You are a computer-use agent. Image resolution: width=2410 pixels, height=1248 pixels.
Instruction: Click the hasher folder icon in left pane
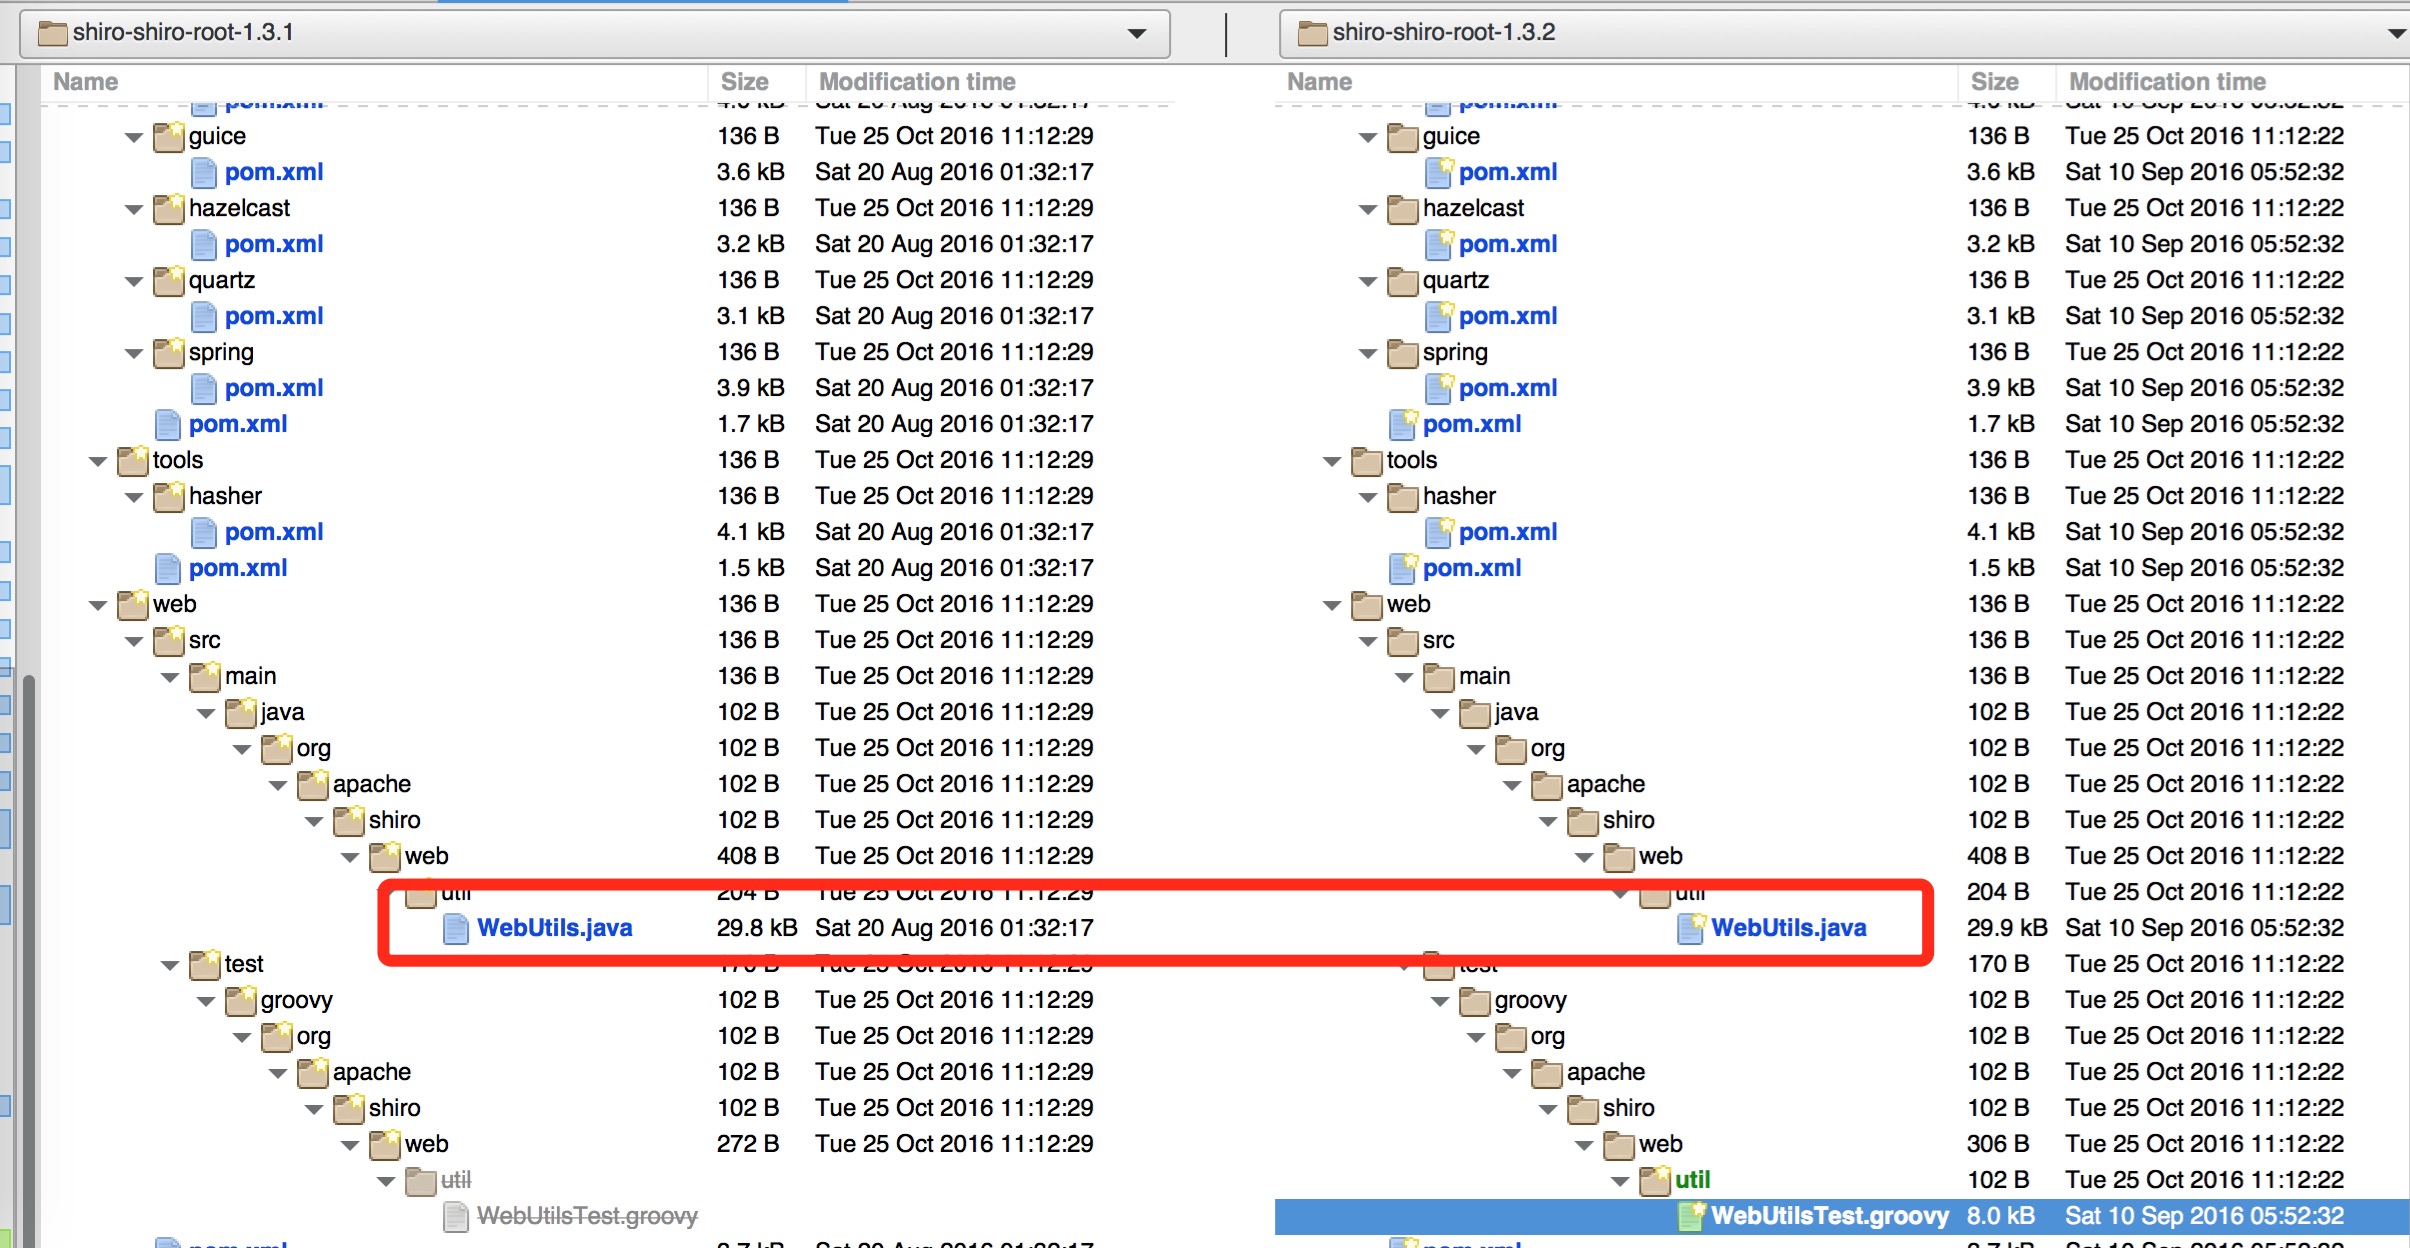(x=168, y=497)
